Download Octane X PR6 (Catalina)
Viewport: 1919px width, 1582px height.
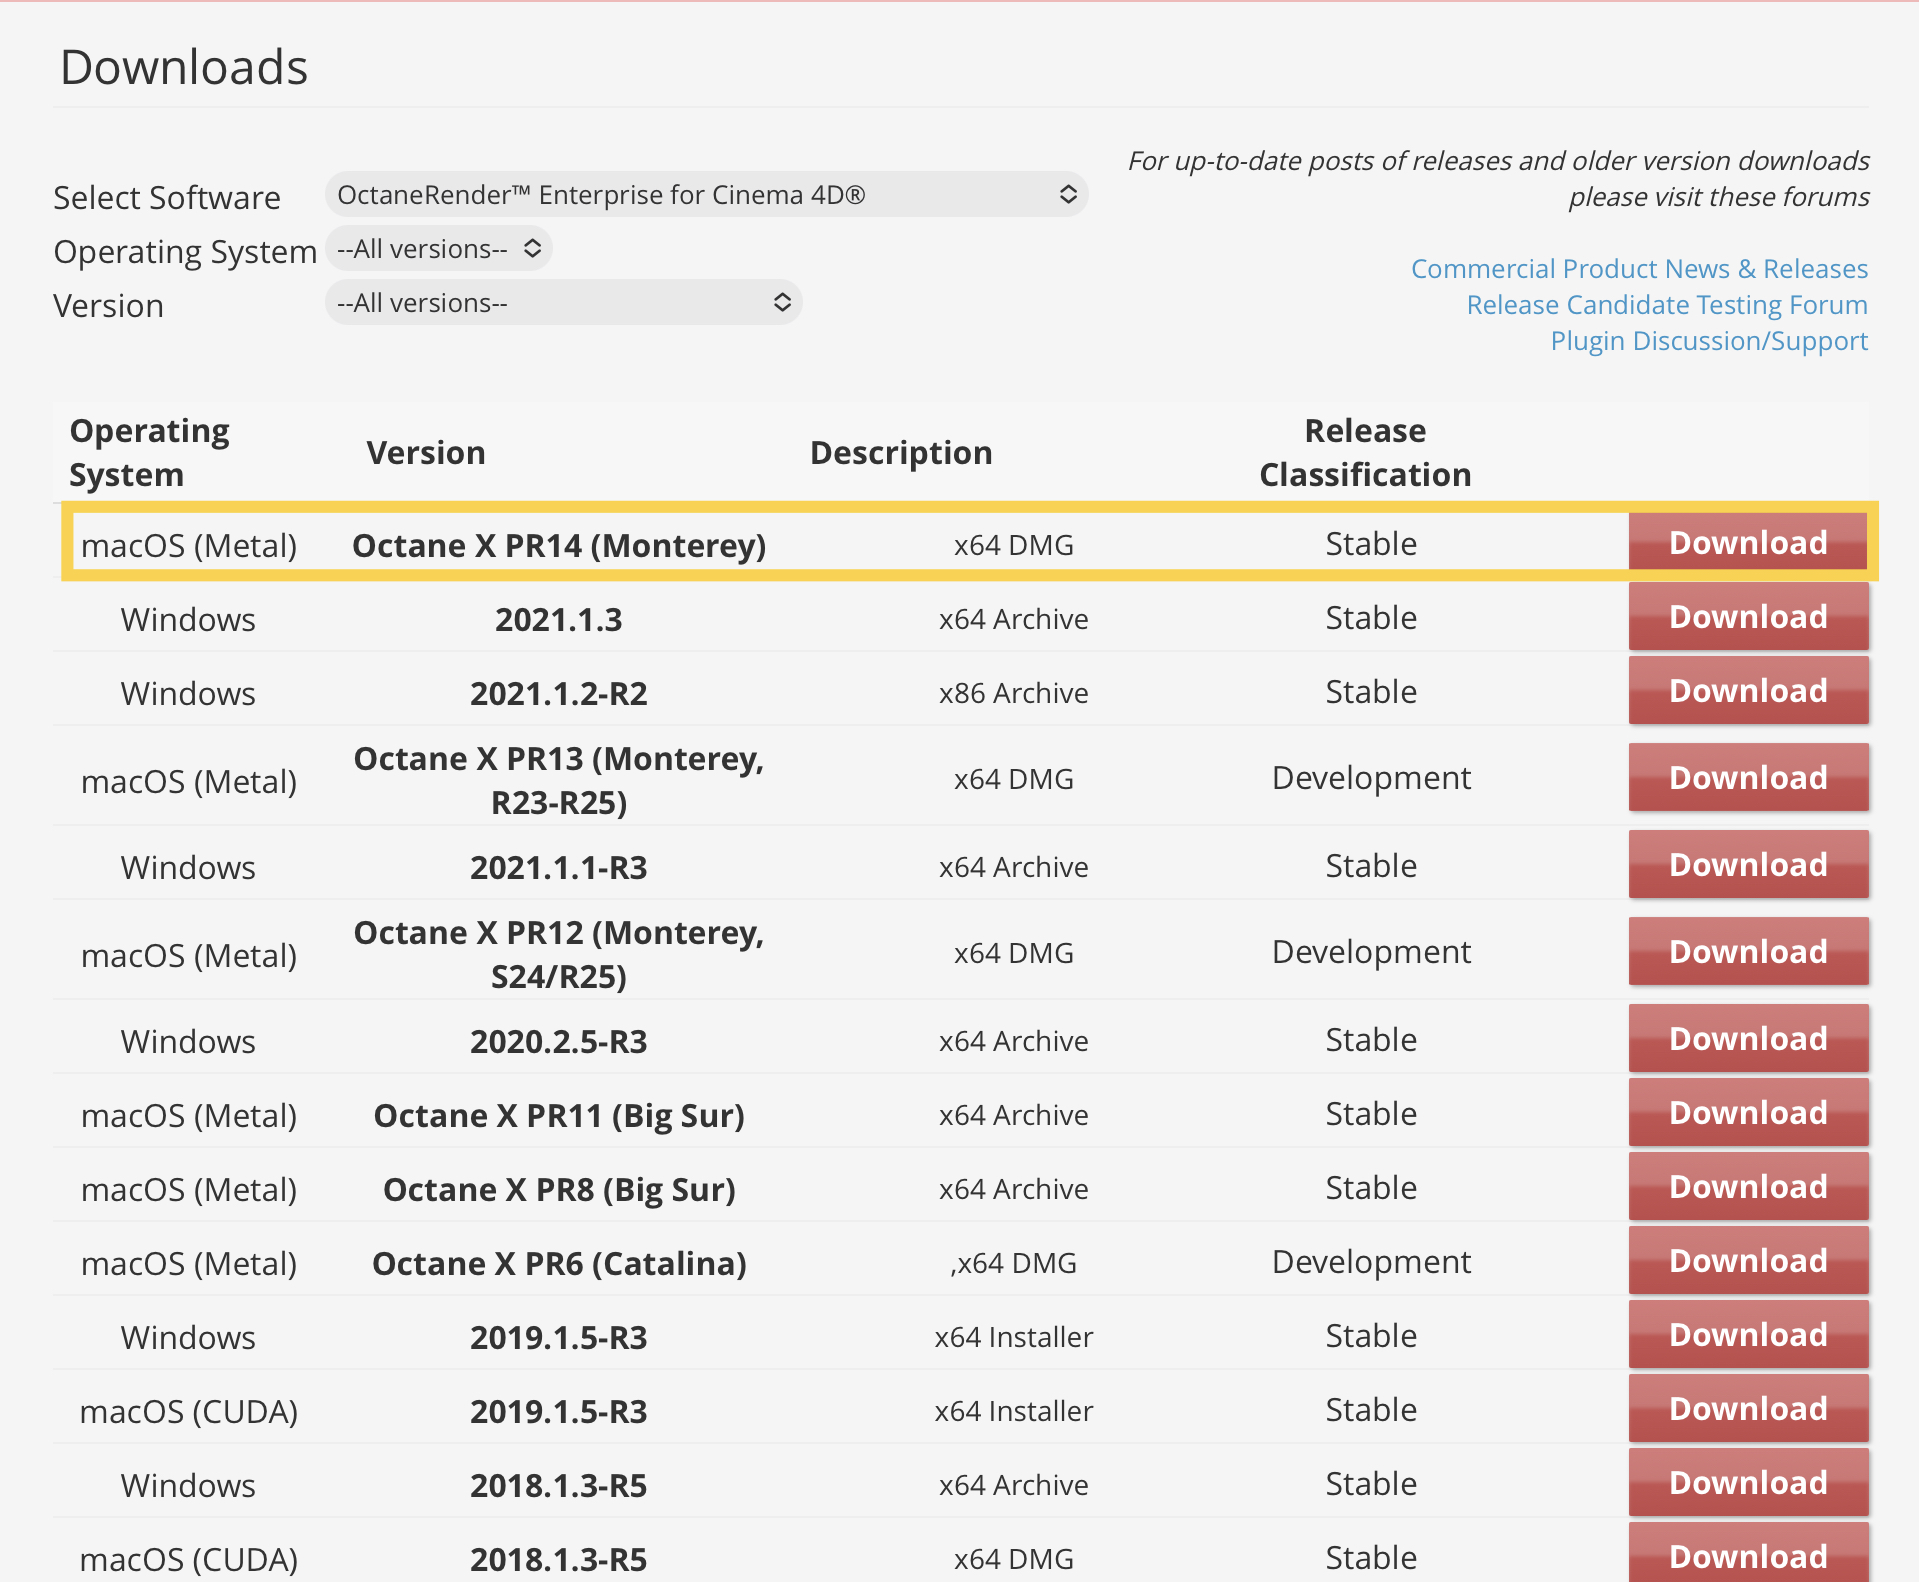tap(1748, 1260)
